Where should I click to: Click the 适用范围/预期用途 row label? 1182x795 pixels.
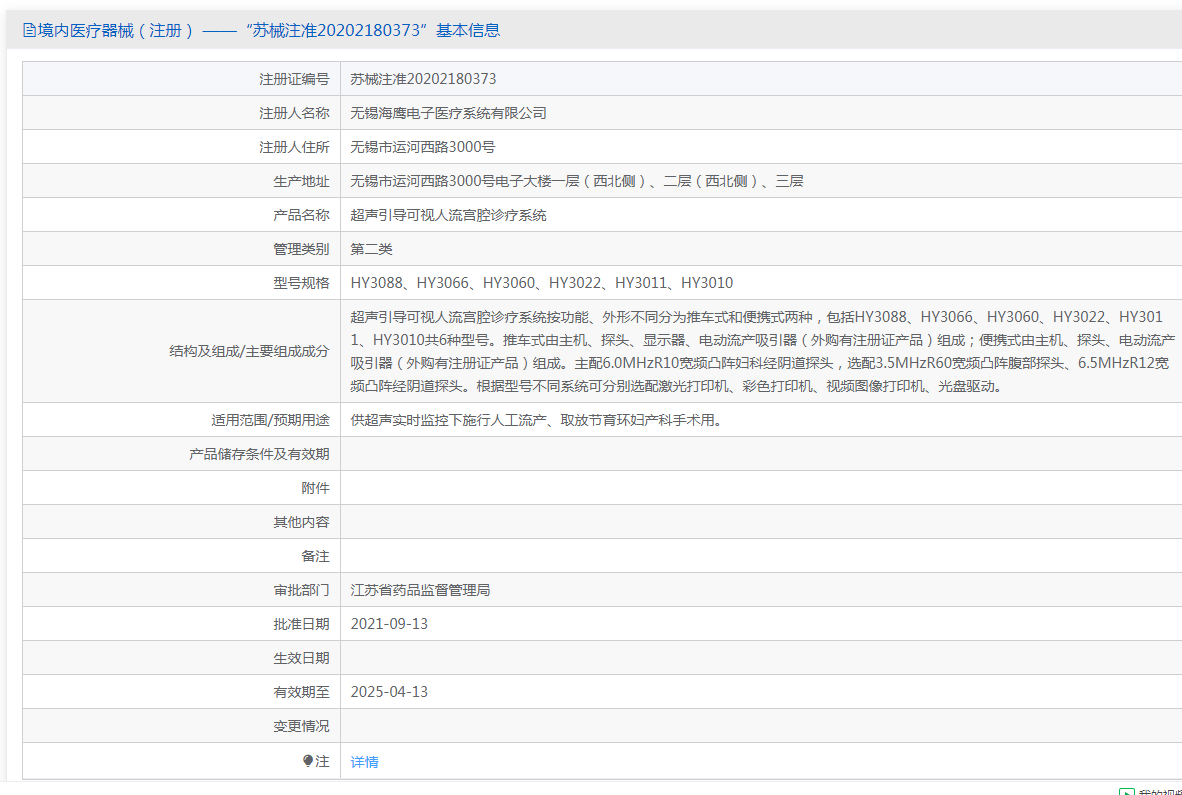point(263,420)
